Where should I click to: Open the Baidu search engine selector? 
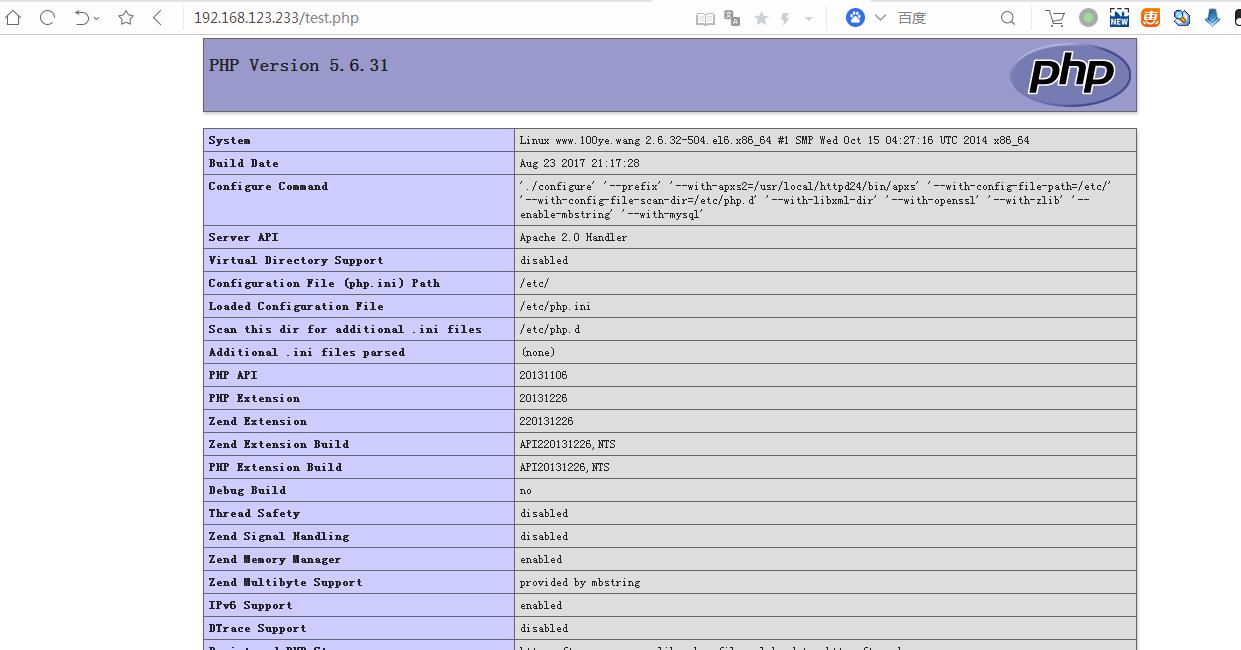pos(865,18)
